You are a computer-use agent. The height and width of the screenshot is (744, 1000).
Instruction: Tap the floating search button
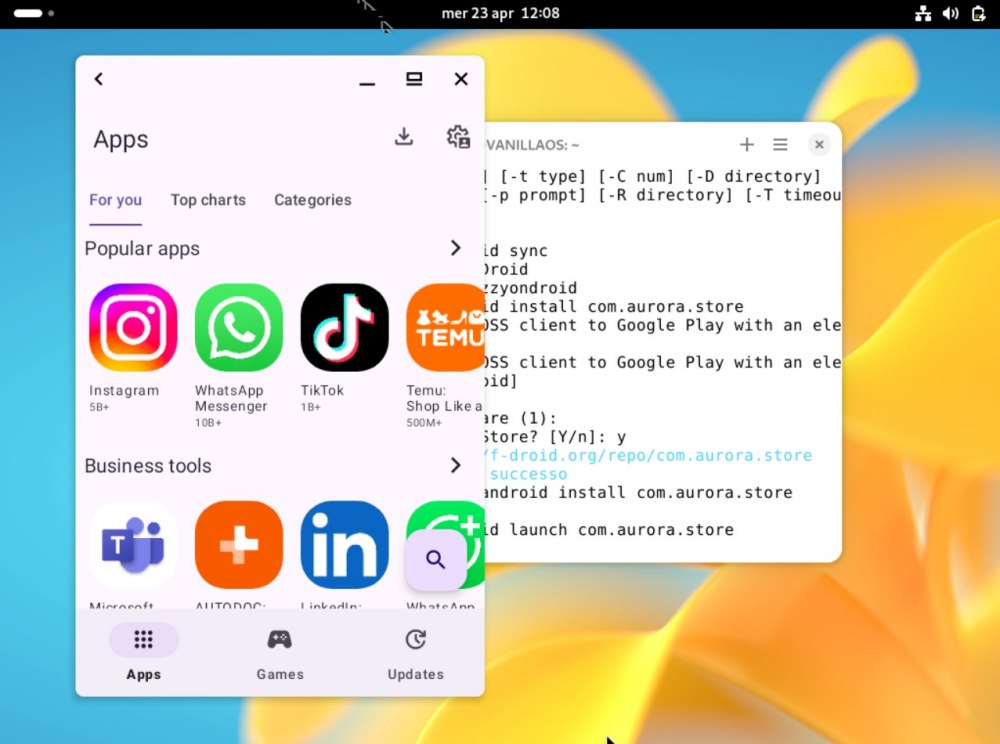(x=436, y=560)
